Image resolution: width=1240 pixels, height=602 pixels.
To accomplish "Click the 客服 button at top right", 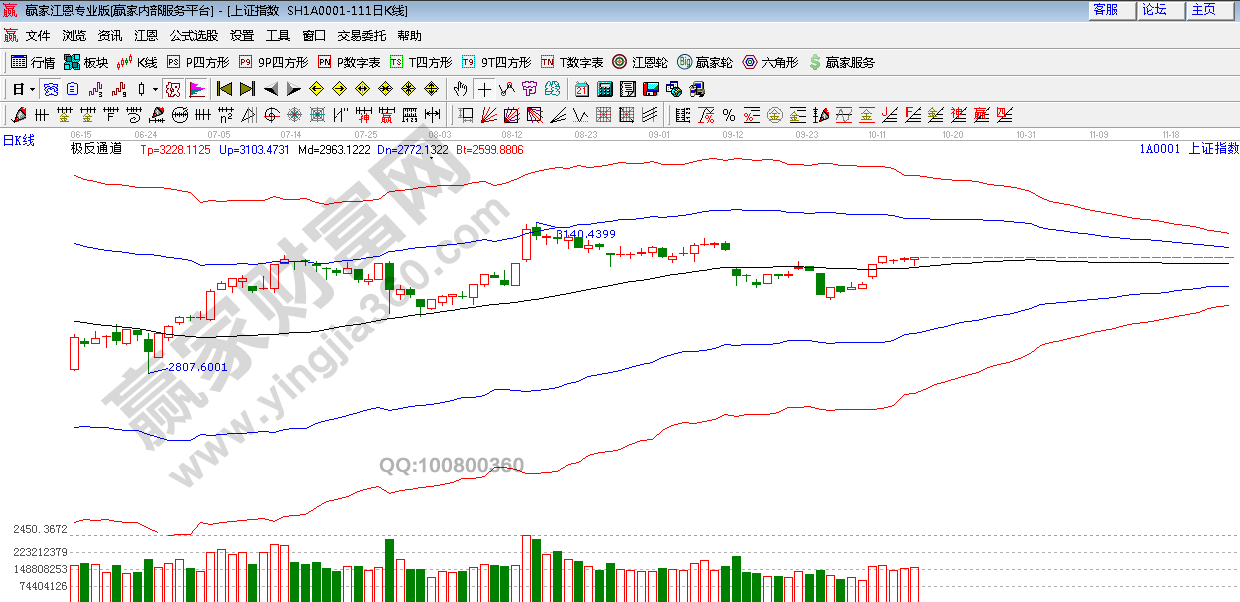I will point(1105,10).
